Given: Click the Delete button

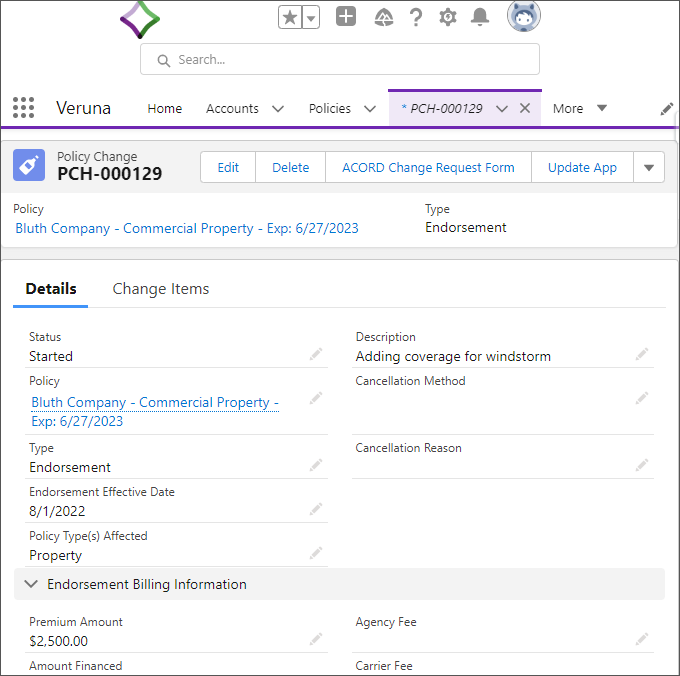Looking at the screenshot, I should pos(291,167).
